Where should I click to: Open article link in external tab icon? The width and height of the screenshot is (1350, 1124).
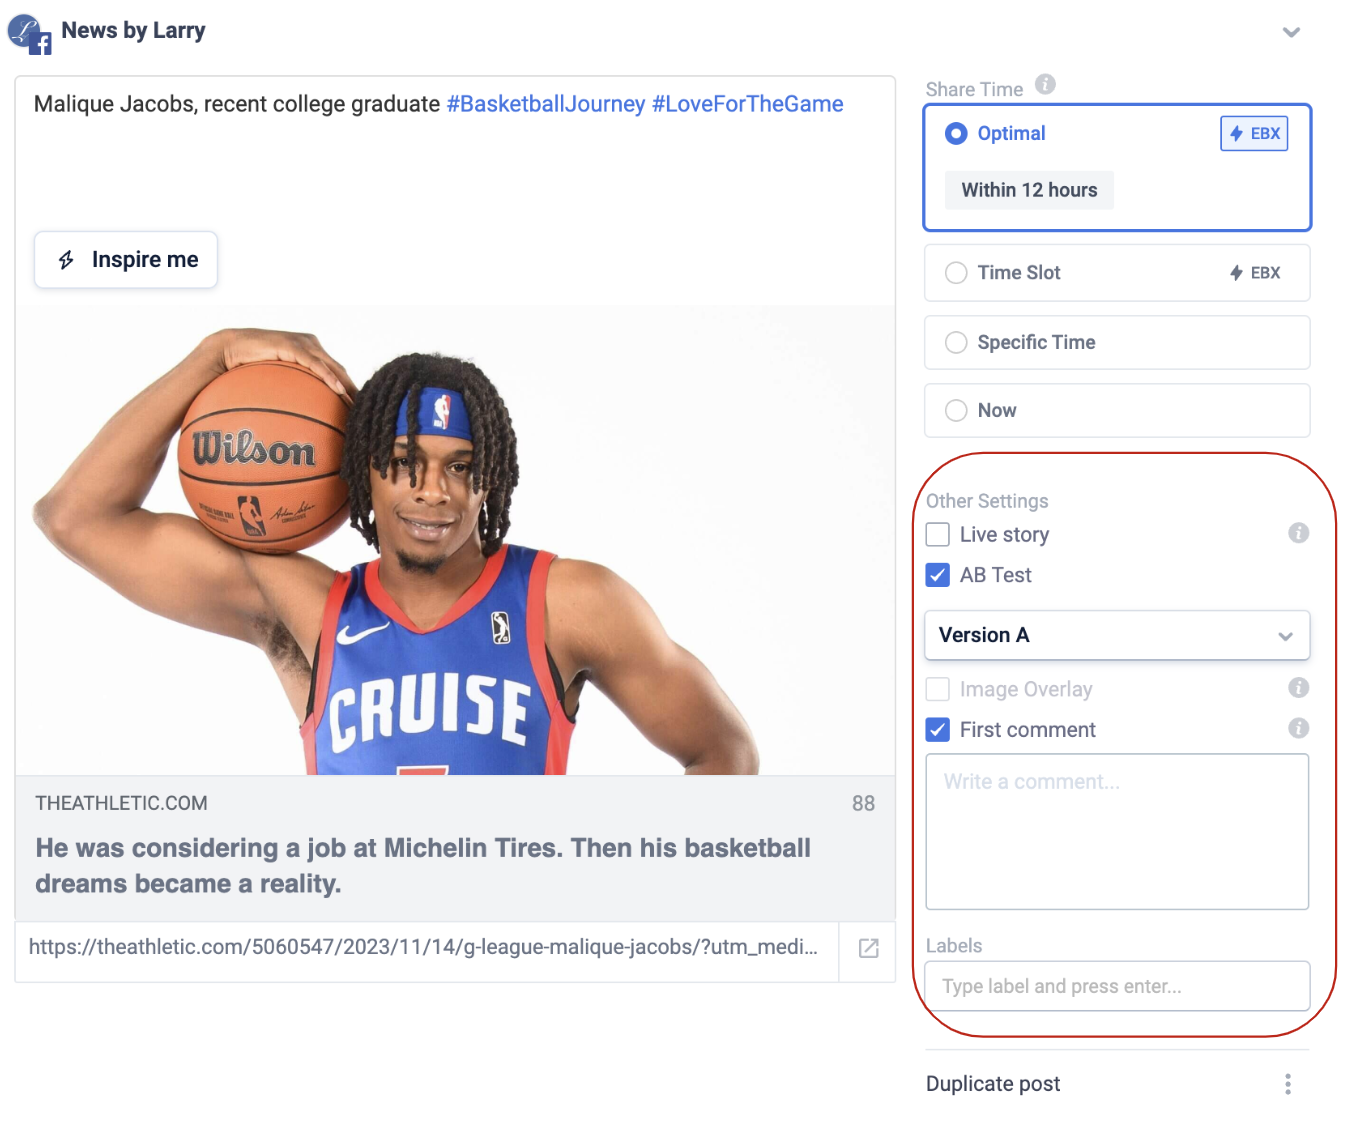coord(868,948)
